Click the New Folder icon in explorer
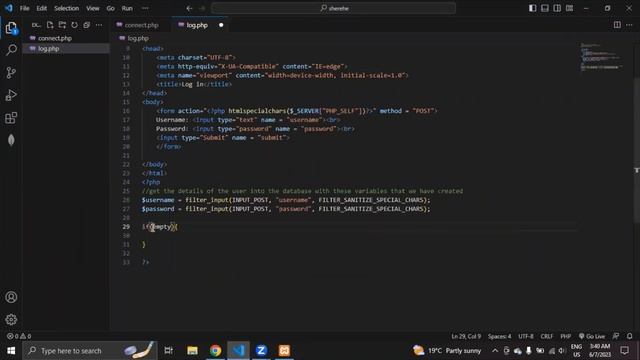The width and height of the screenshot is (640, 360). [x=62, y=25]
